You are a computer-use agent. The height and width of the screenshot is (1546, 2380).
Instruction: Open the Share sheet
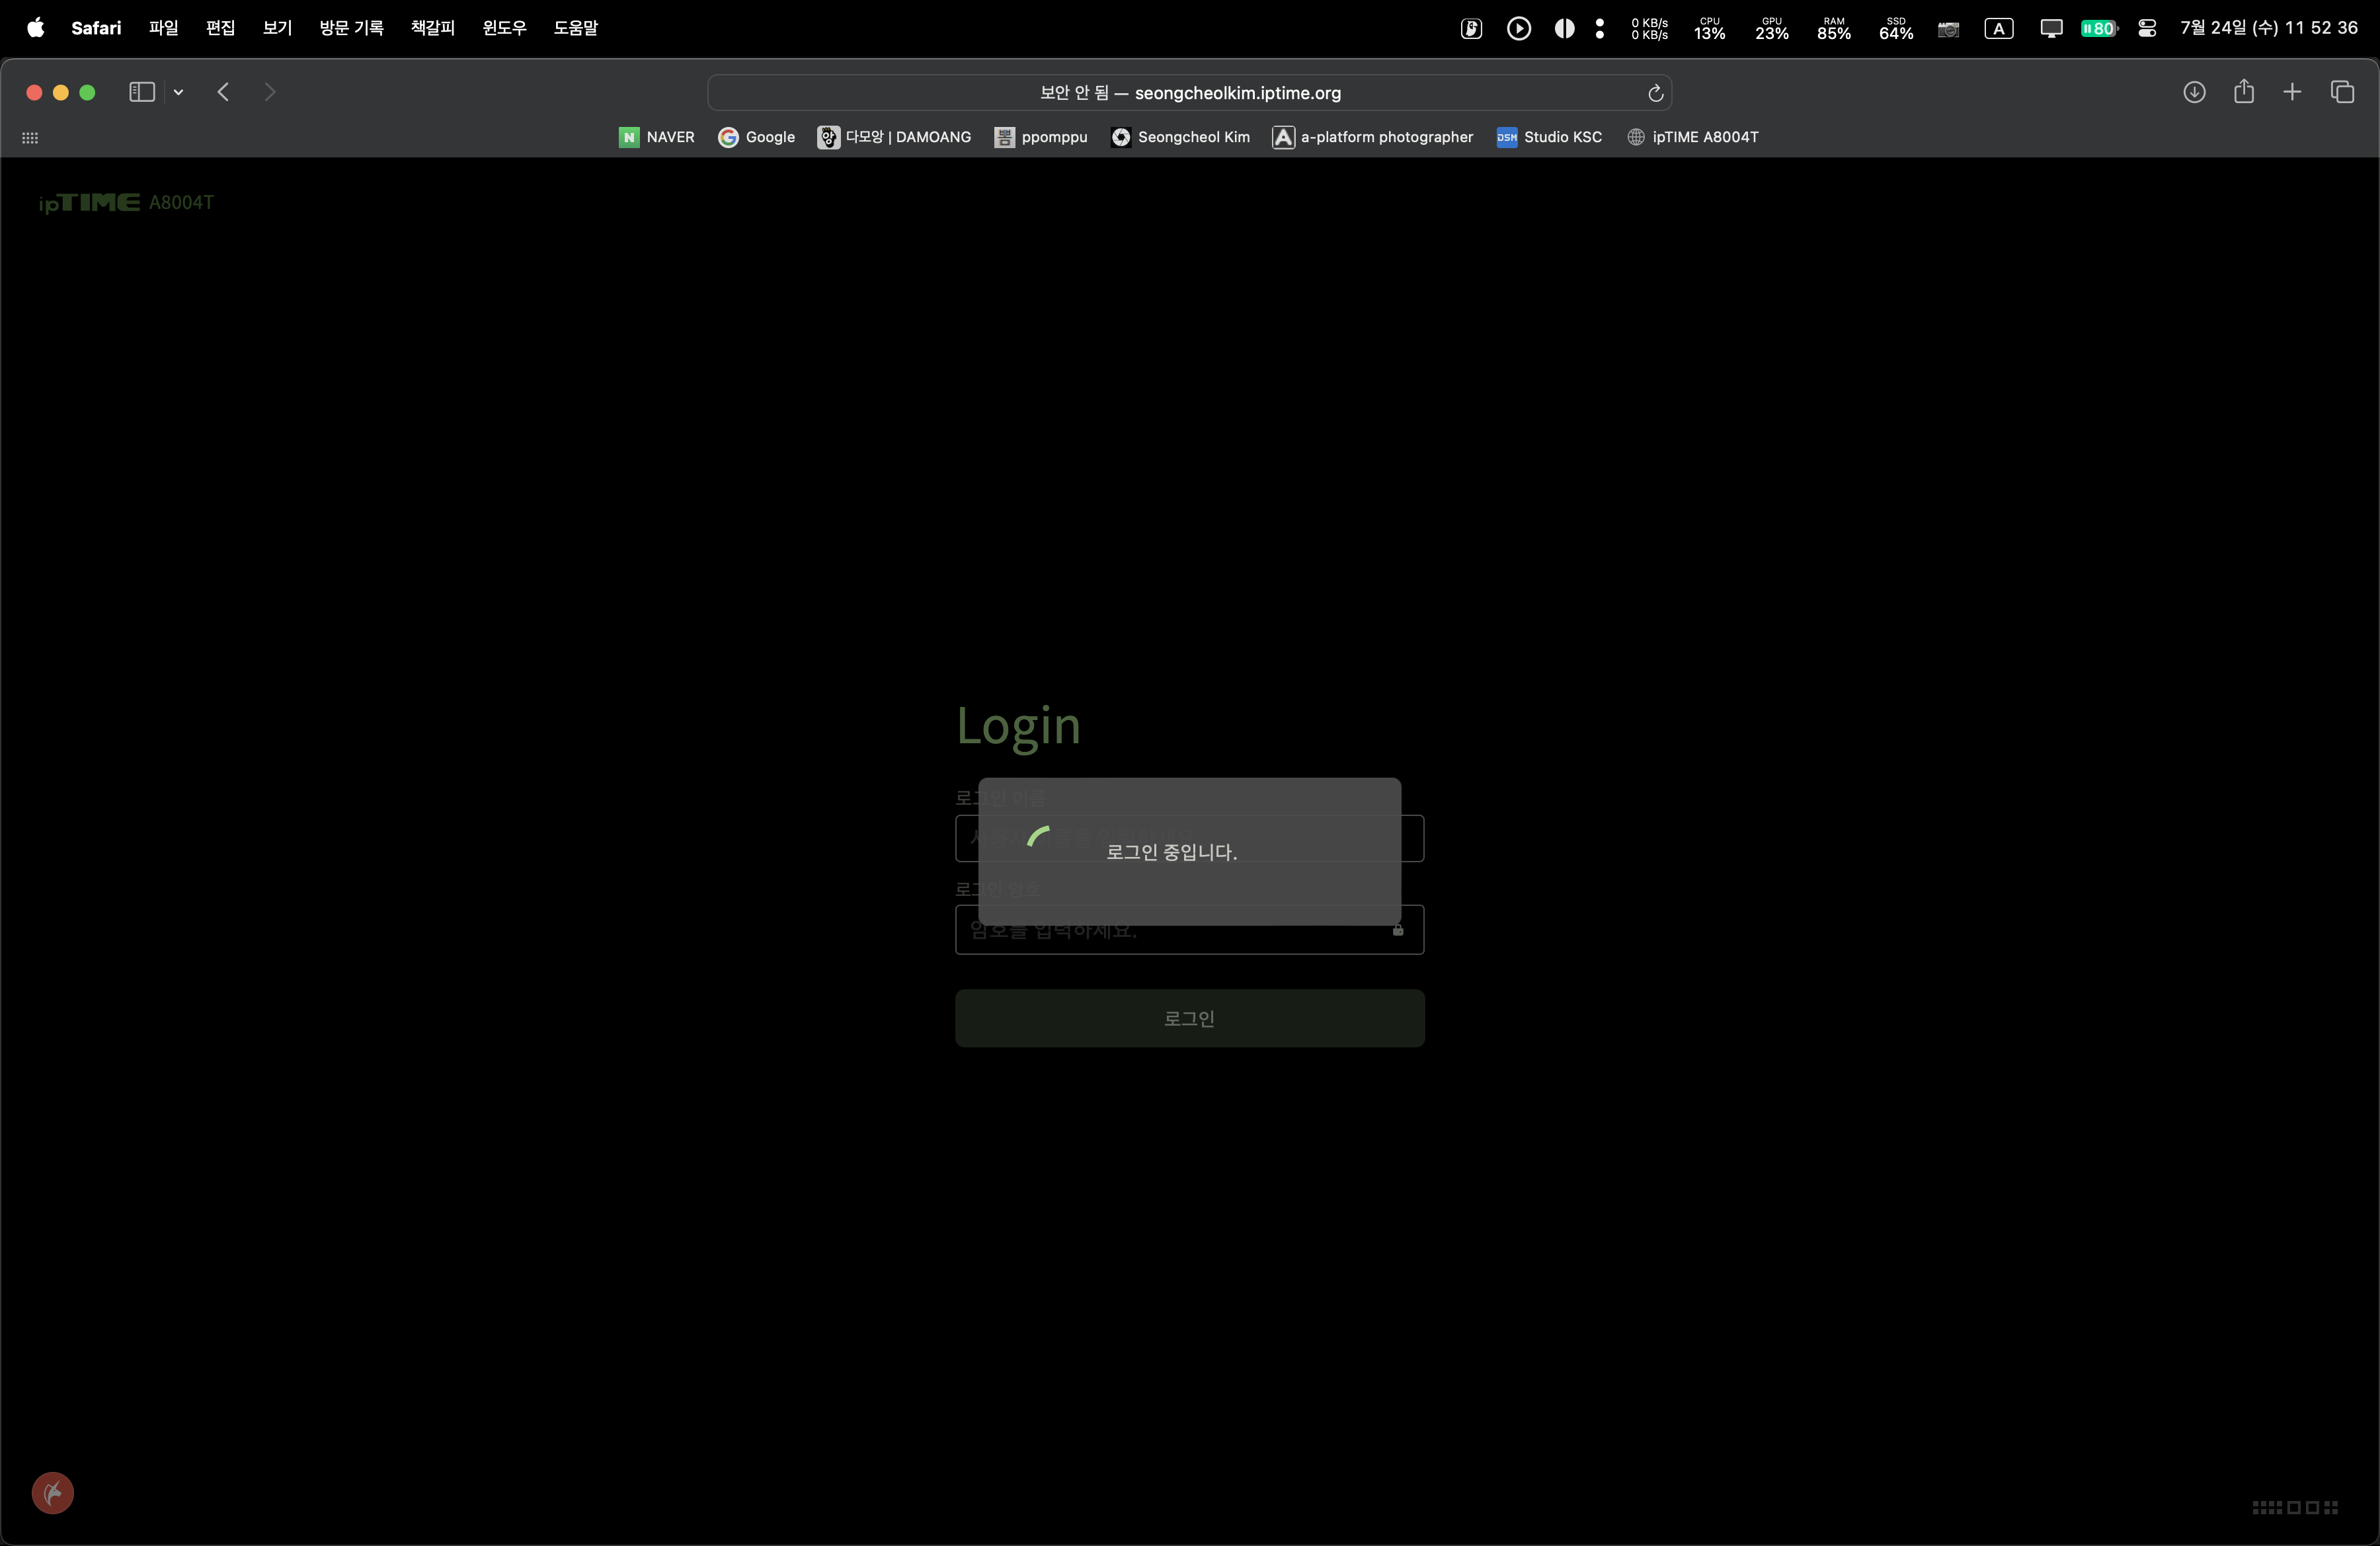(x=2244, y=91)
